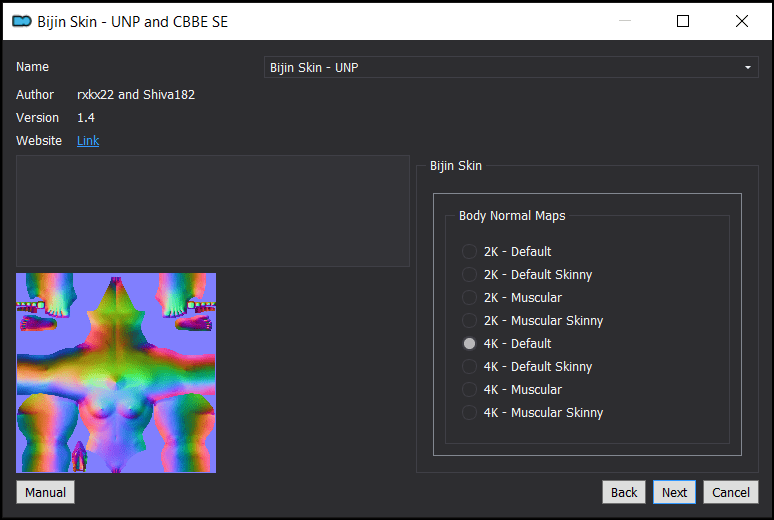Click the empty description text area
The height and width of the screenshot is (520, 774).
[x=213, y=211]
